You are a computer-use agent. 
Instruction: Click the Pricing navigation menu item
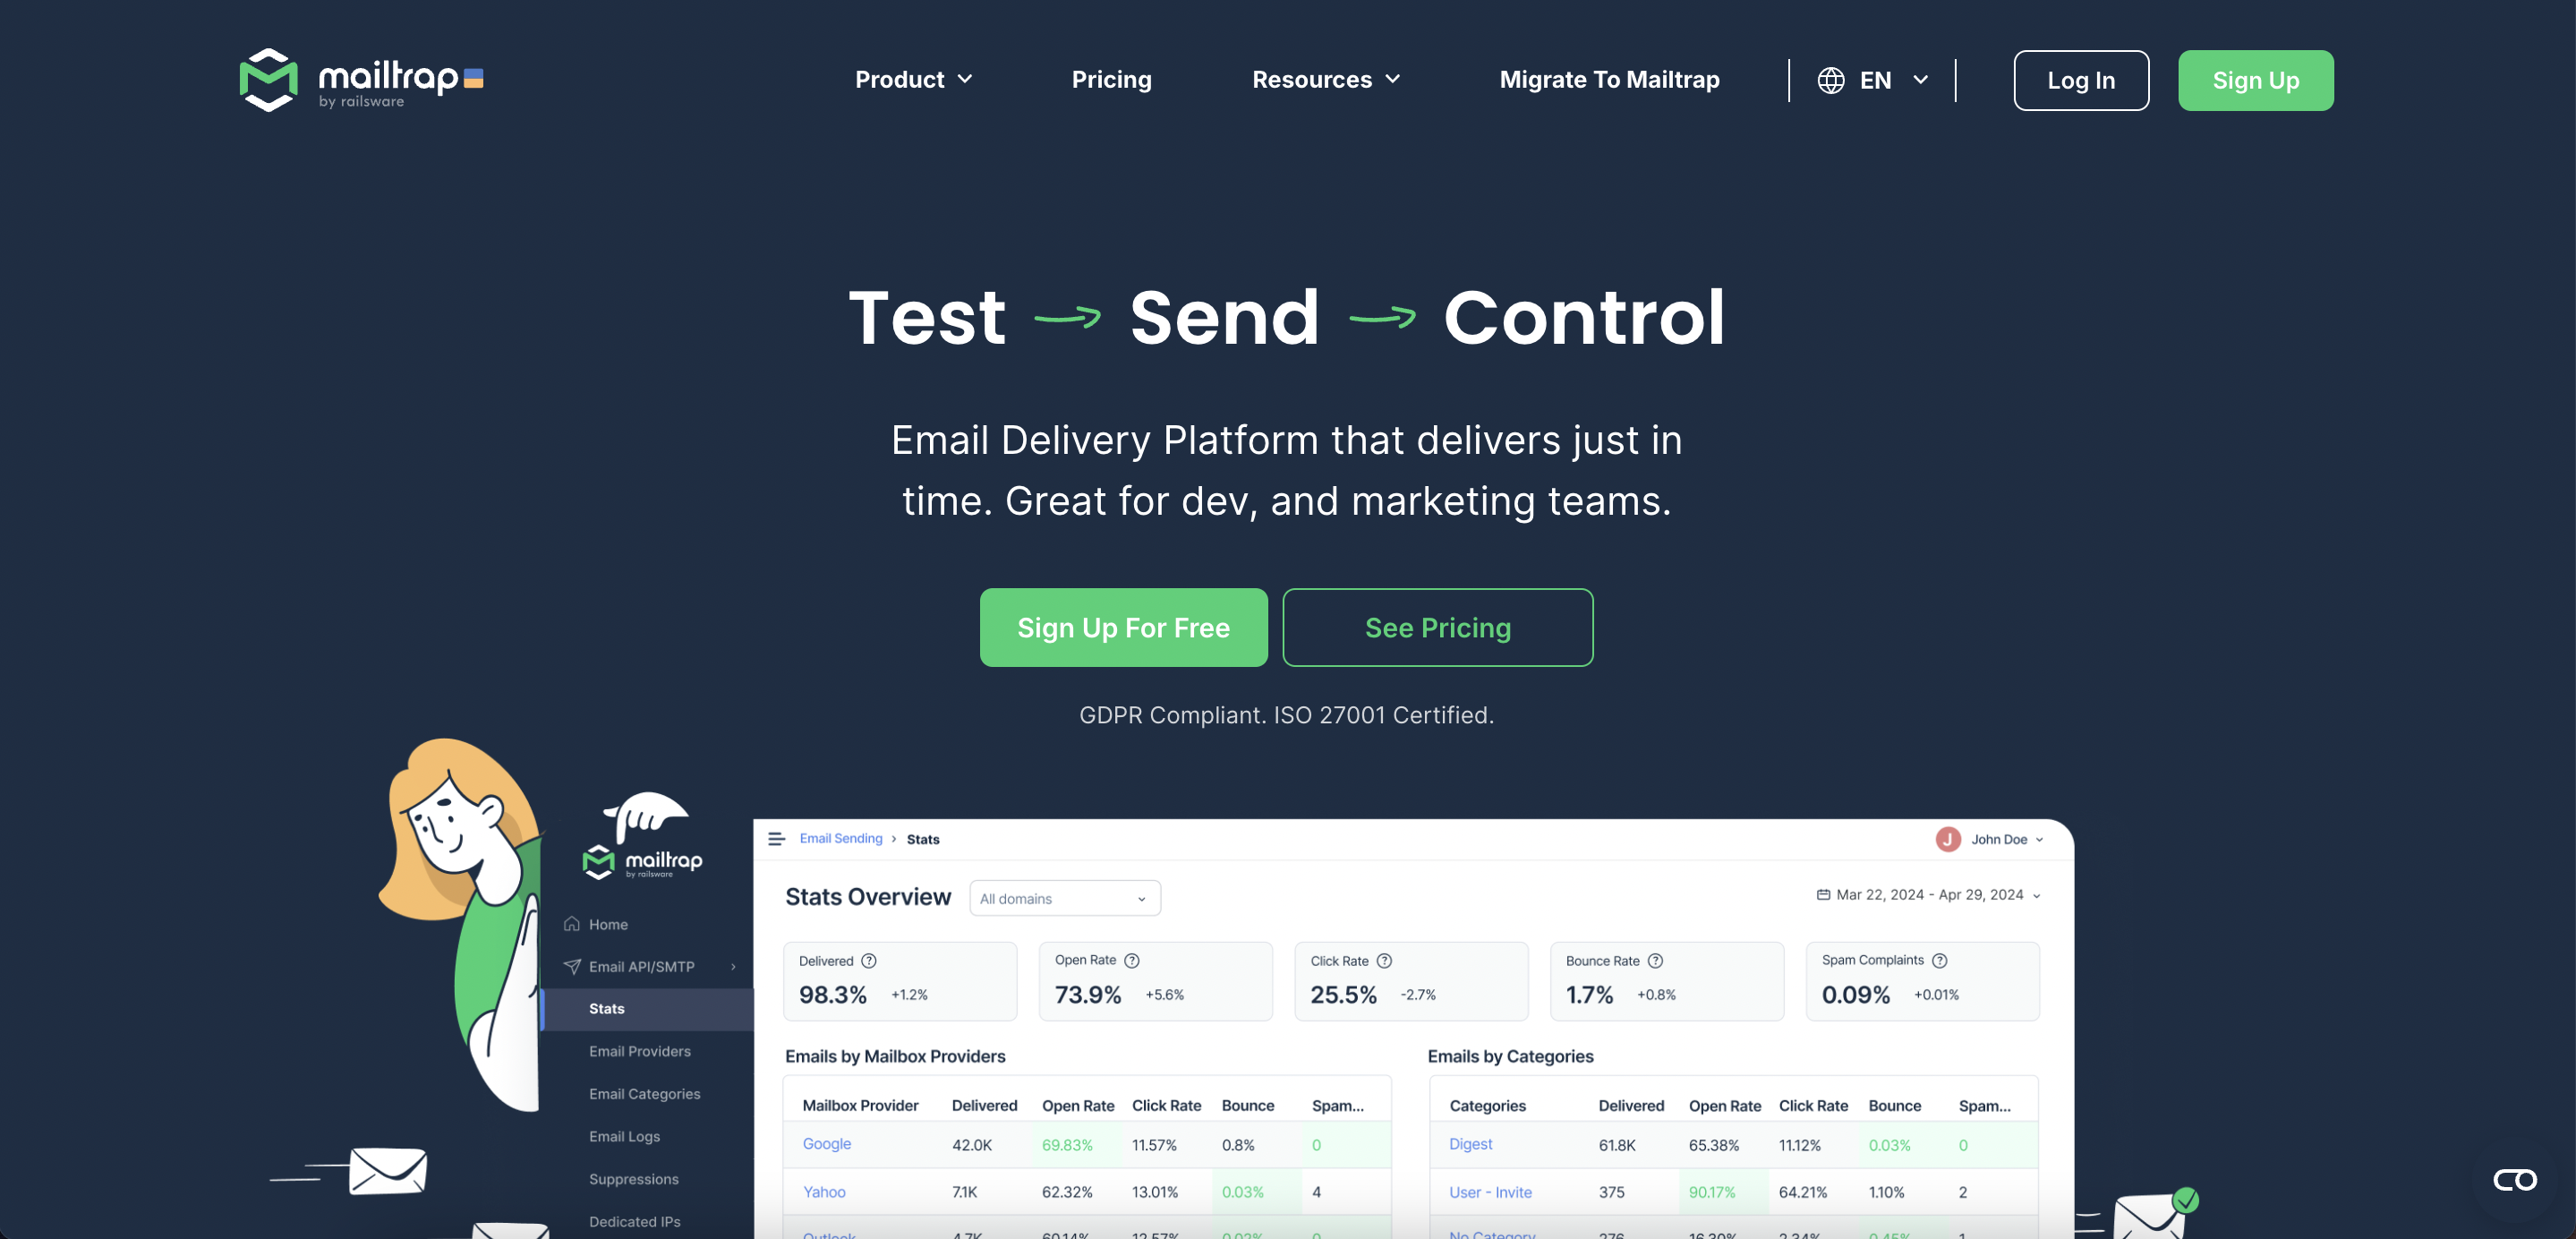click(x=1111, y=79)
